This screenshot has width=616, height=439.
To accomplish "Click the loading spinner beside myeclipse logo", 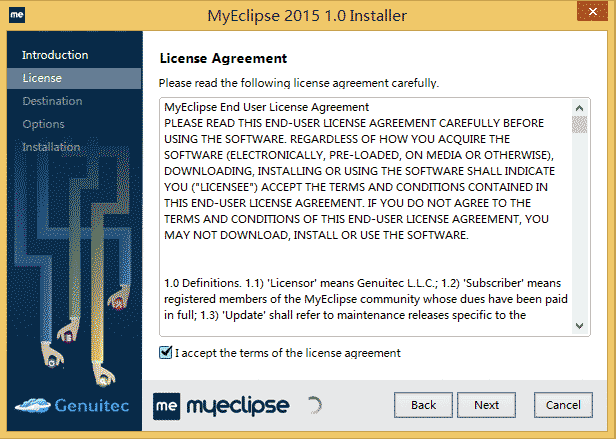I will 314,405.
